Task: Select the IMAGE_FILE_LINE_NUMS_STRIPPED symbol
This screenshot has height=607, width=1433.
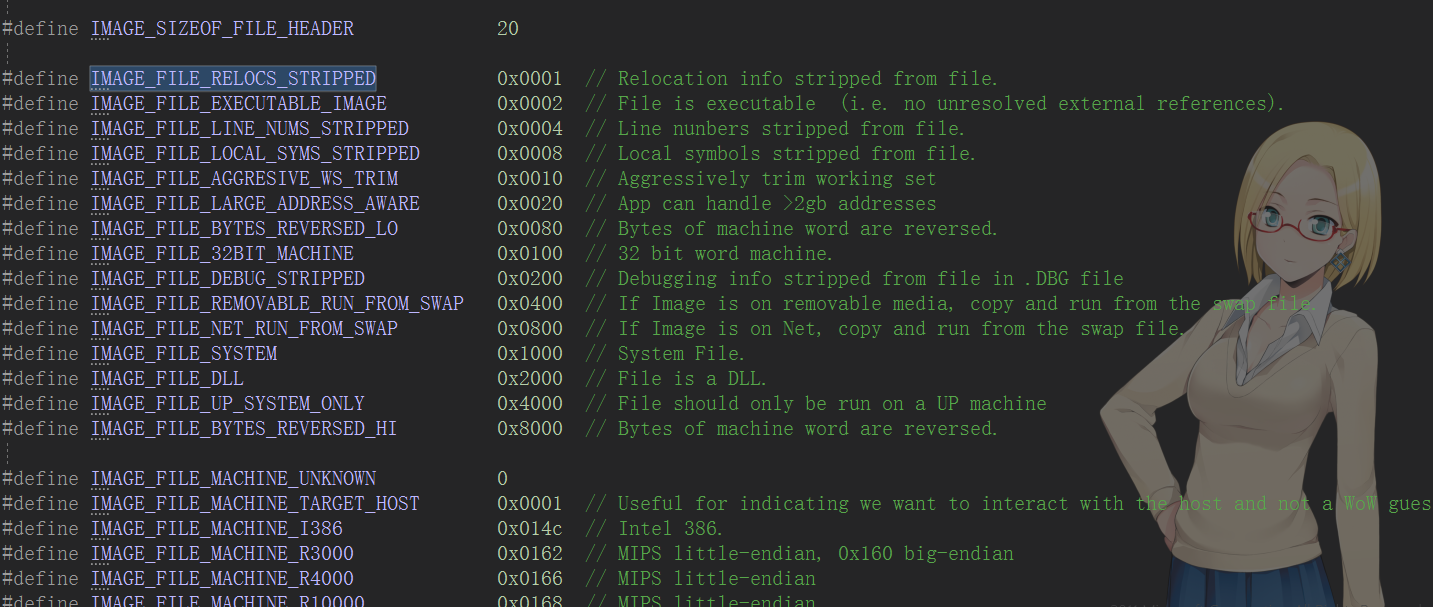Action: click(x=249, y=129)
